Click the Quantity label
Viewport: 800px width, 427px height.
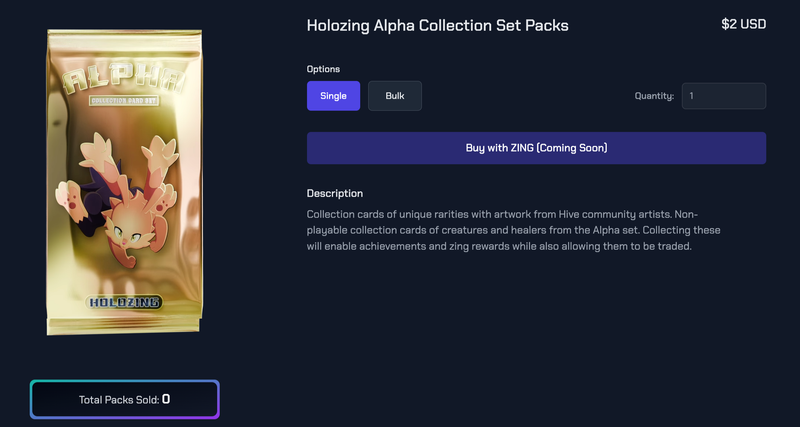(654, 96)
